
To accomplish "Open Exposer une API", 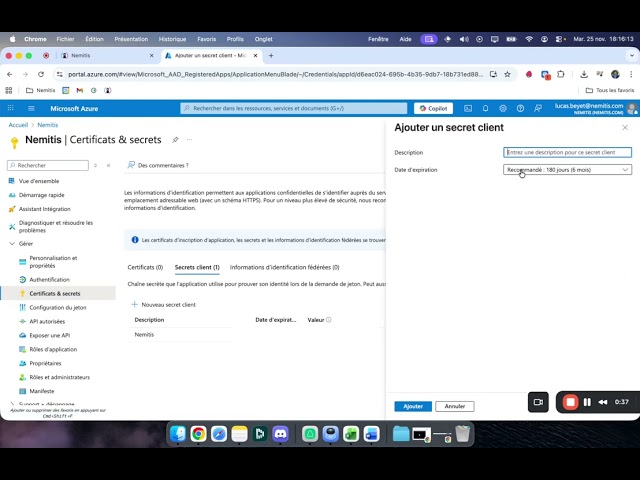I will click(49, 335).
